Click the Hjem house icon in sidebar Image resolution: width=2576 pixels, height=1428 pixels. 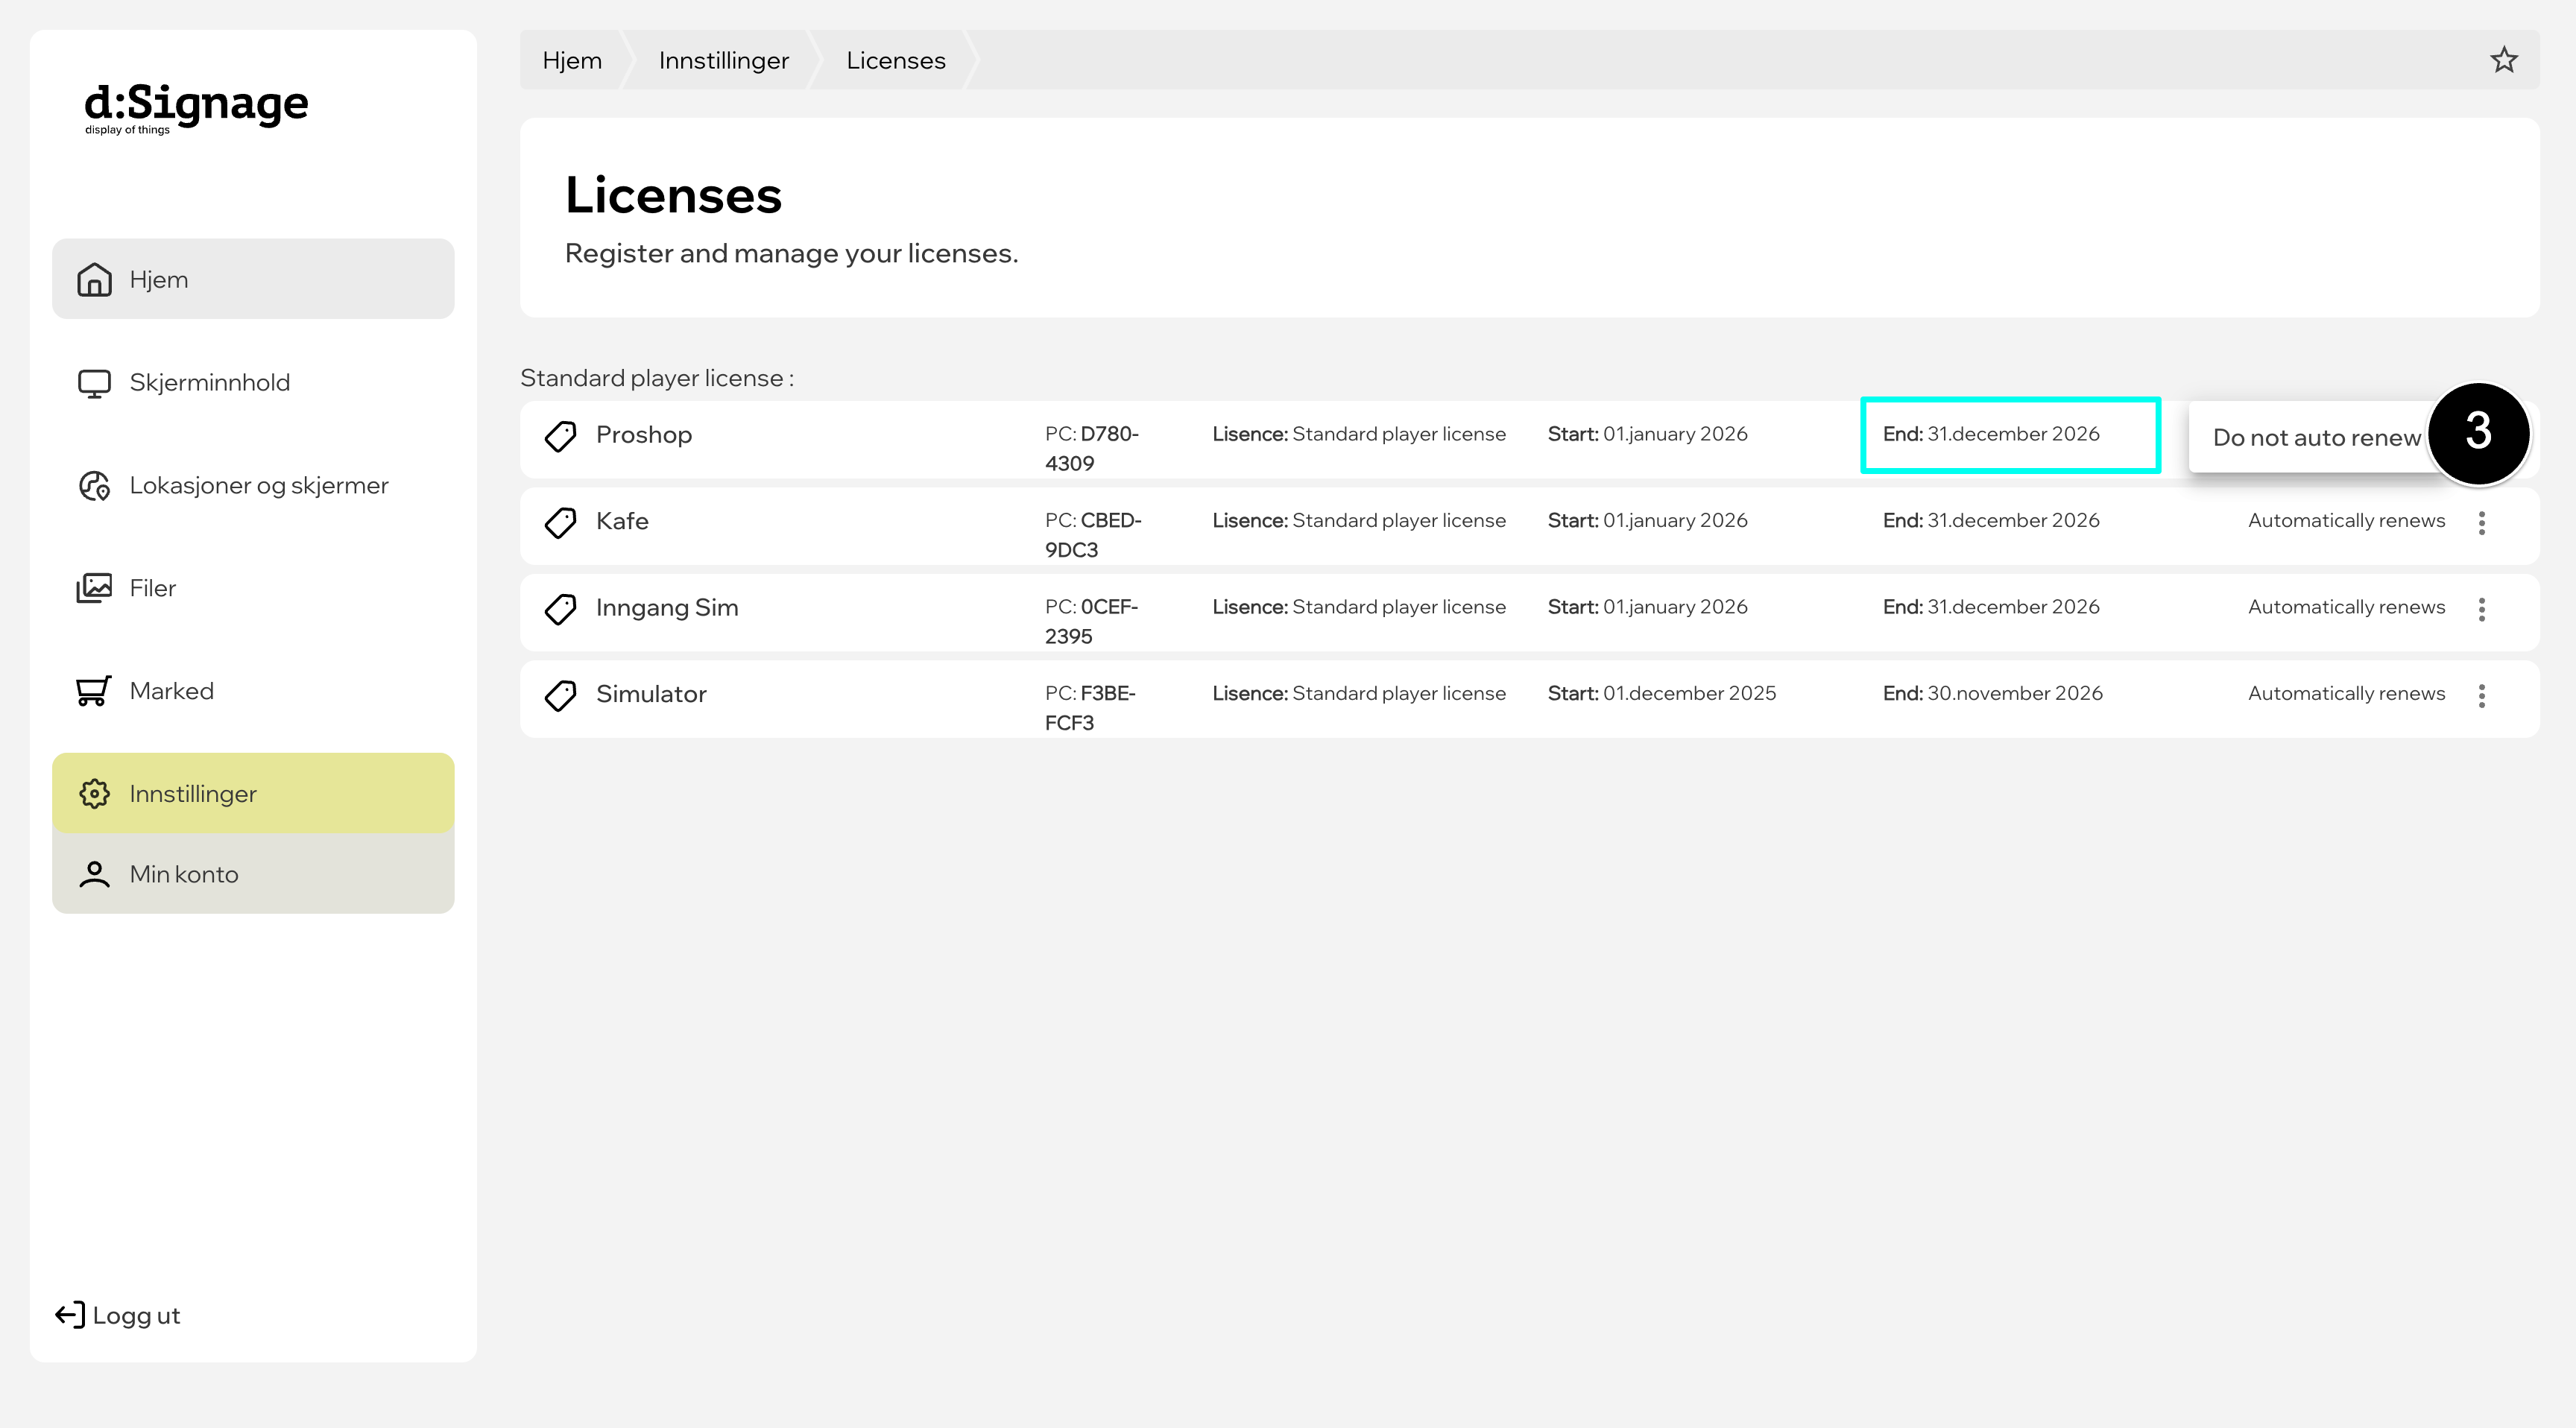(x=94, y=279)
